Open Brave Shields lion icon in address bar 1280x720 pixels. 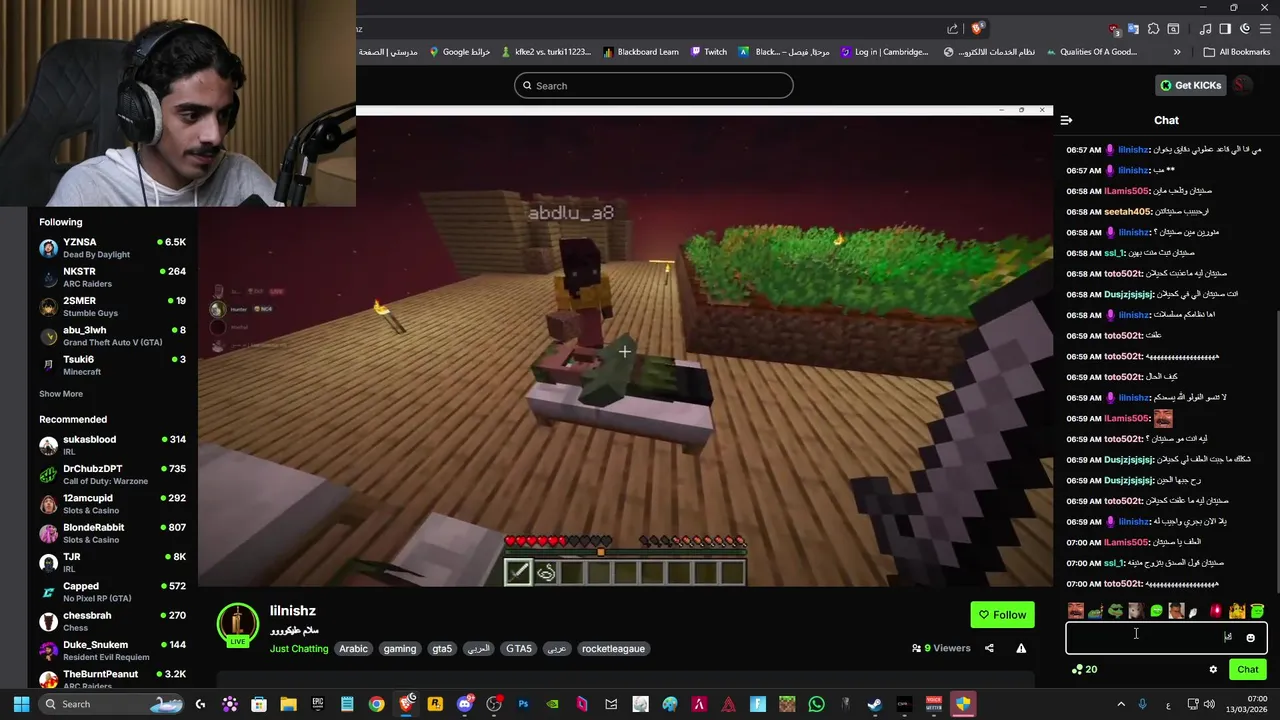977,28
